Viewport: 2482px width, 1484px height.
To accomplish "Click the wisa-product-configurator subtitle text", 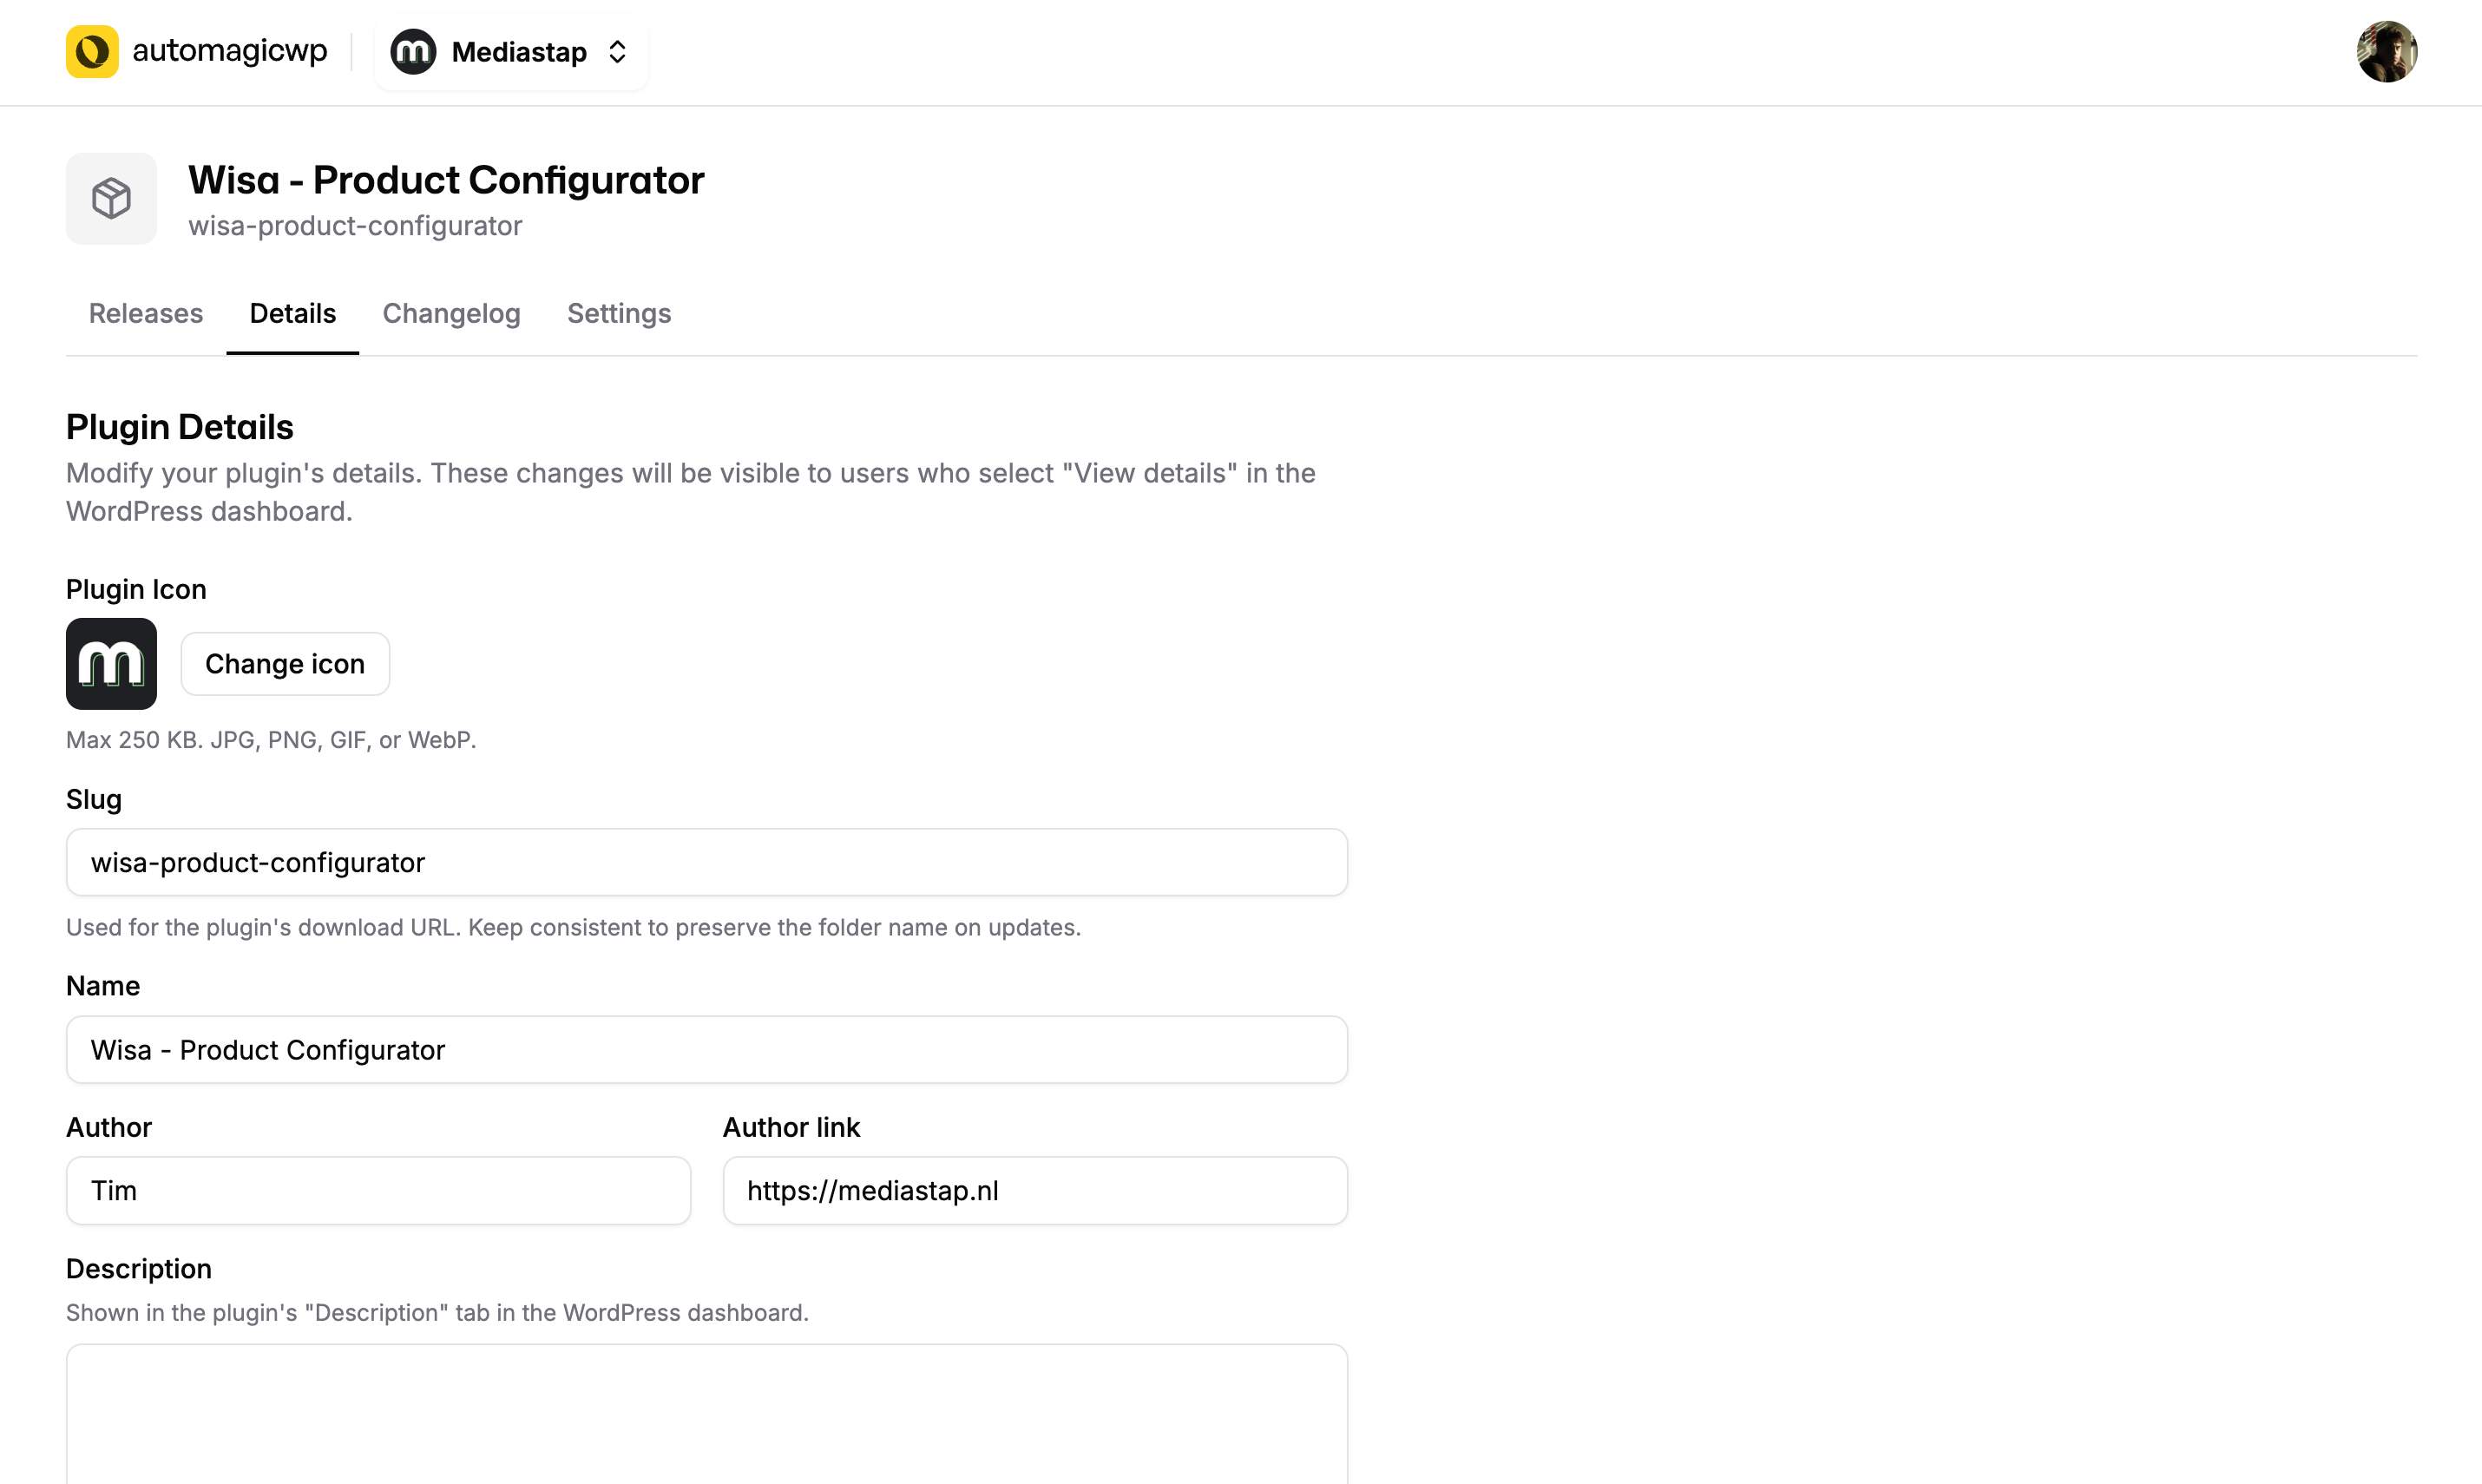I will pyautogui.click(x=355, y=225).
